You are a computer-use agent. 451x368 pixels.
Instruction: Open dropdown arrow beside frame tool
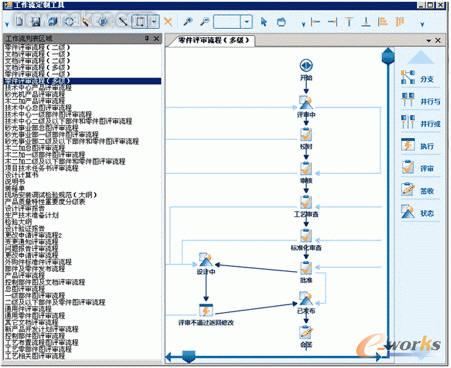click(x=154, y=22)
